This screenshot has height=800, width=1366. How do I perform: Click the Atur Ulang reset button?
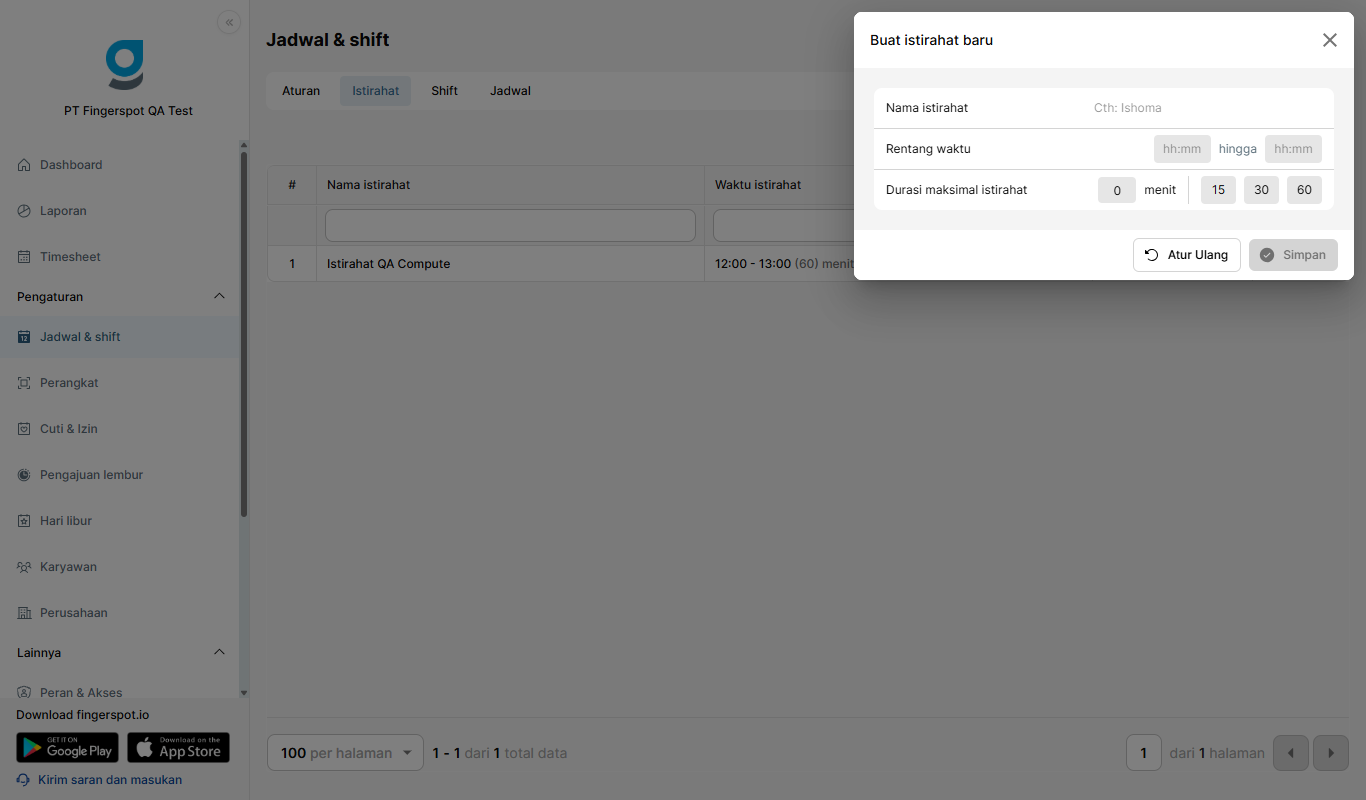coord(1187,255)
